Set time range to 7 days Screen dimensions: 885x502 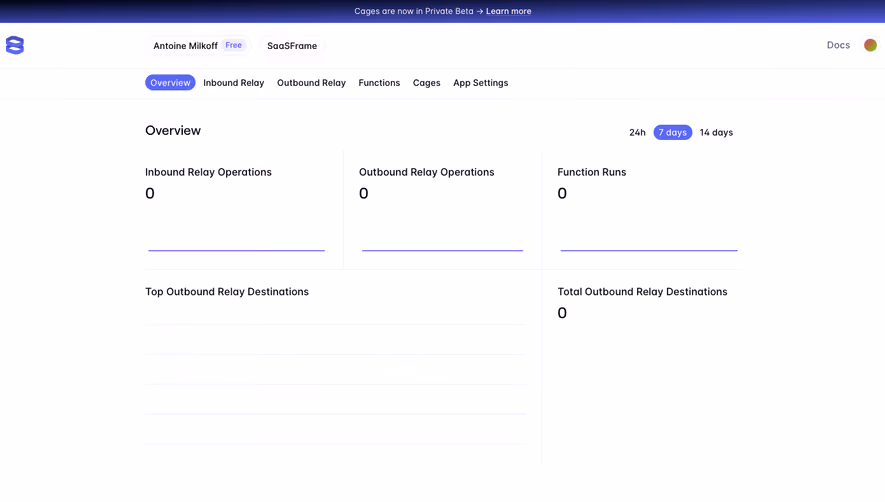[x=672, y=132]
